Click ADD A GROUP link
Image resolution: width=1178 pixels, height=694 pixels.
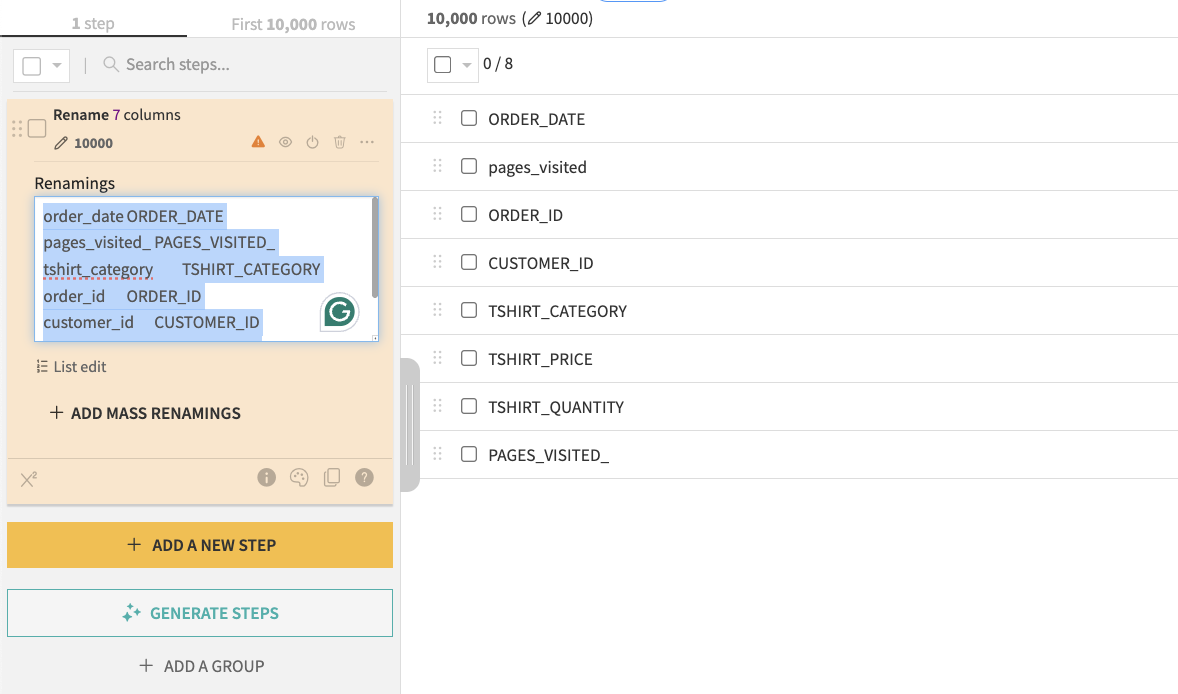tap(201, 666)
